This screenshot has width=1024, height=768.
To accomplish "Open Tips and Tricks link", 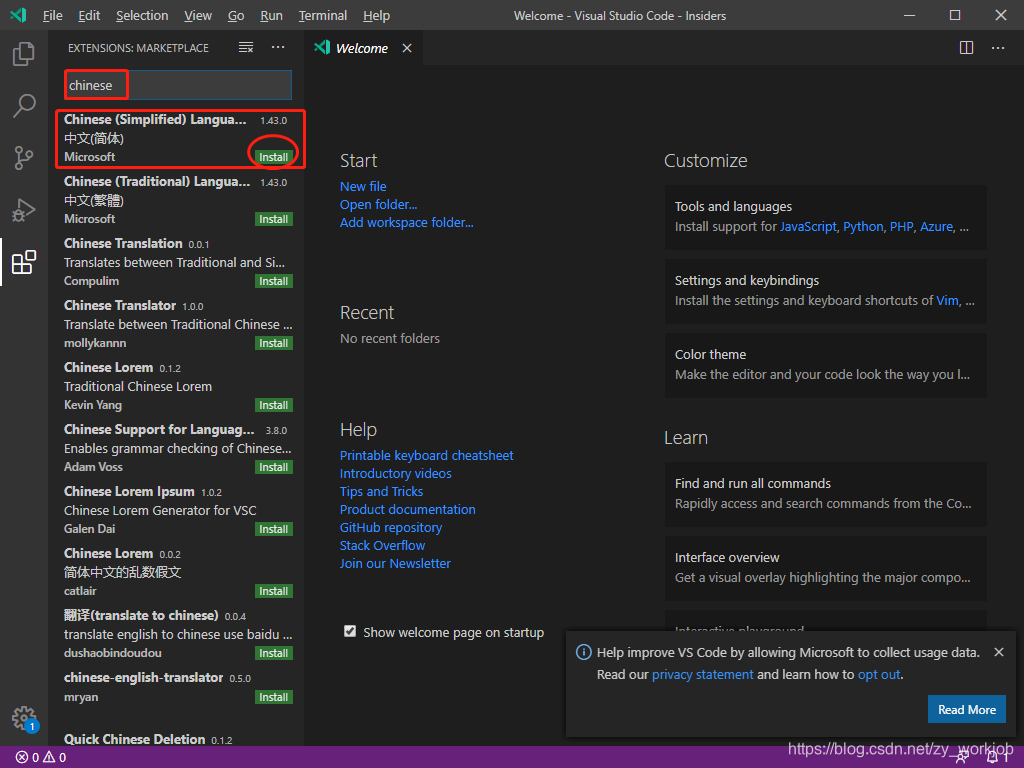I will [x=381, y=491].
